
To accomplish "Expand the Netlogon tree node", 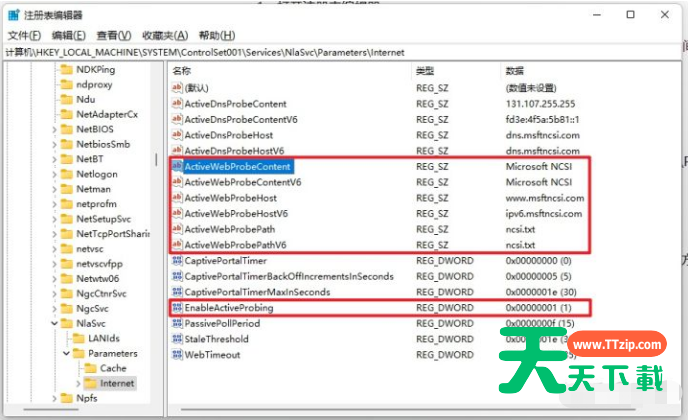I will coord(55,175).
